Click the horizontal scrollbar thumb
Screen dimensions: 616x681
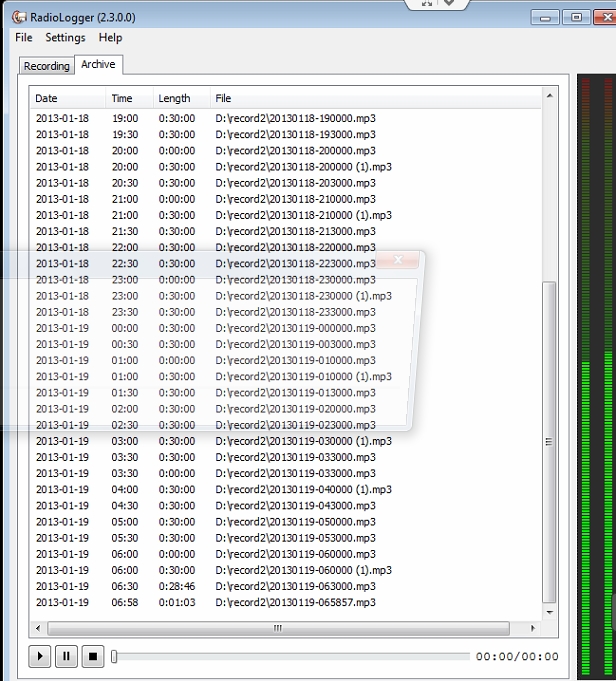(x=278, y=628)
